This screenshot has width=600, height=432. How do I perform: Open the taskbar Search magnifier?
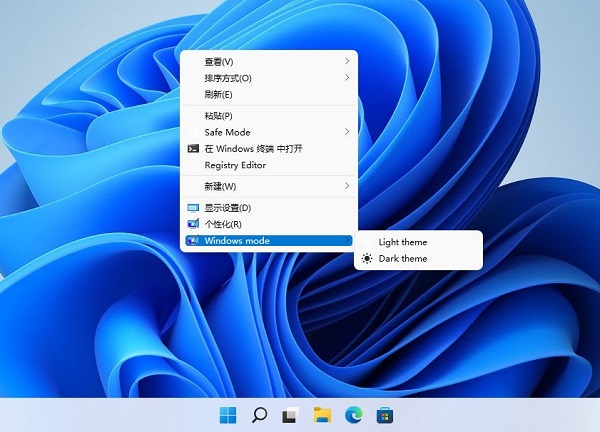tap(259, 415)
